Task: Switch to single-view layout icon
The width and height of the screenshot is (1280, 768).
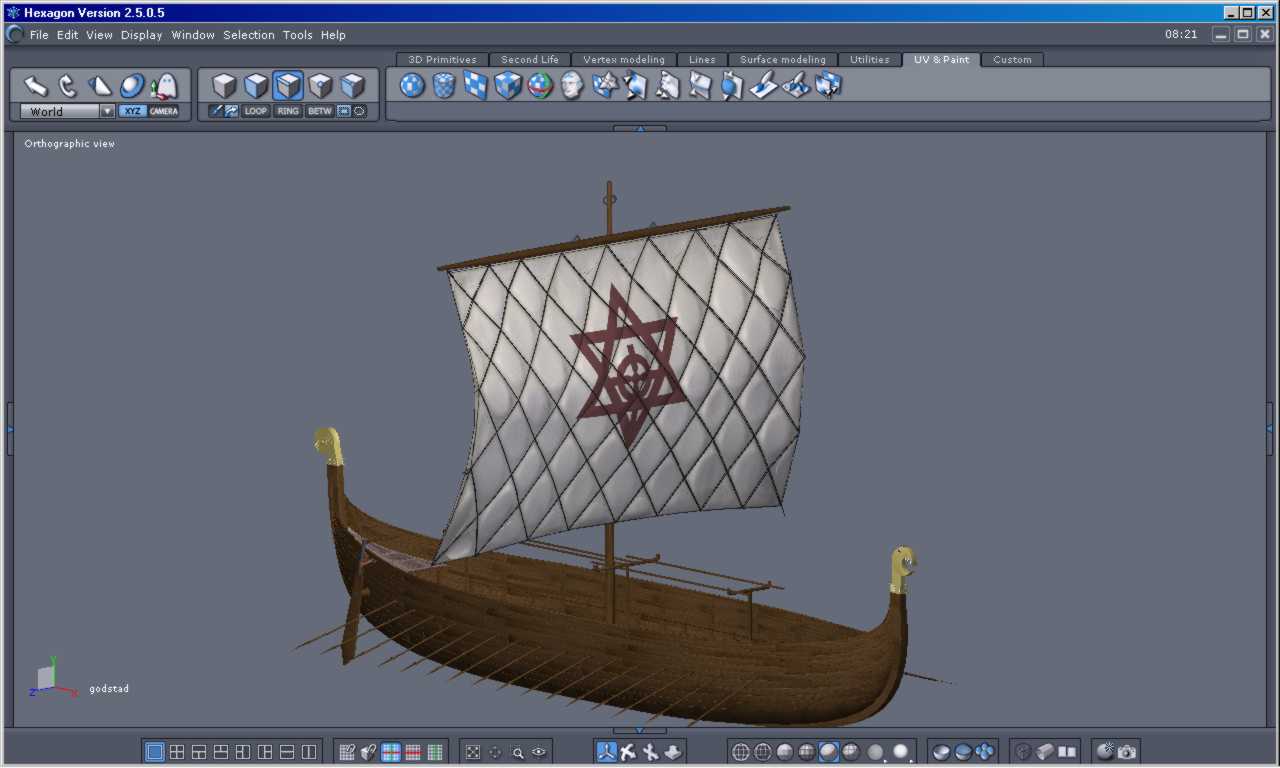Action: click(155, 752)
